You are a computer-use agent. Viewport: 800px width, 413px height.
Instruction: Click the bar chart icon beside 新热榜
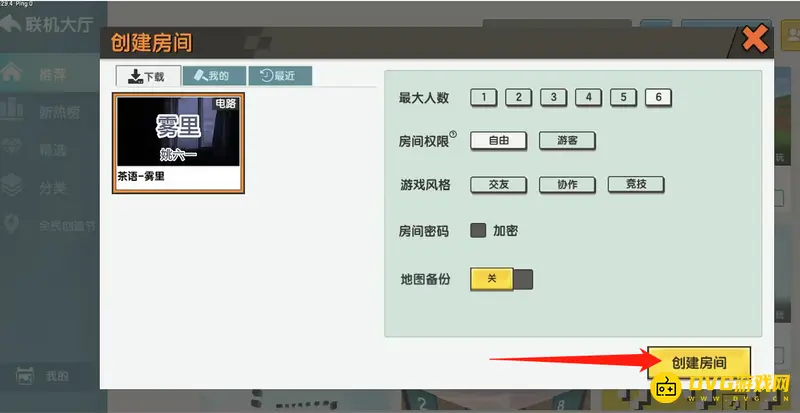pyautogui.click(x=11, y=109)
